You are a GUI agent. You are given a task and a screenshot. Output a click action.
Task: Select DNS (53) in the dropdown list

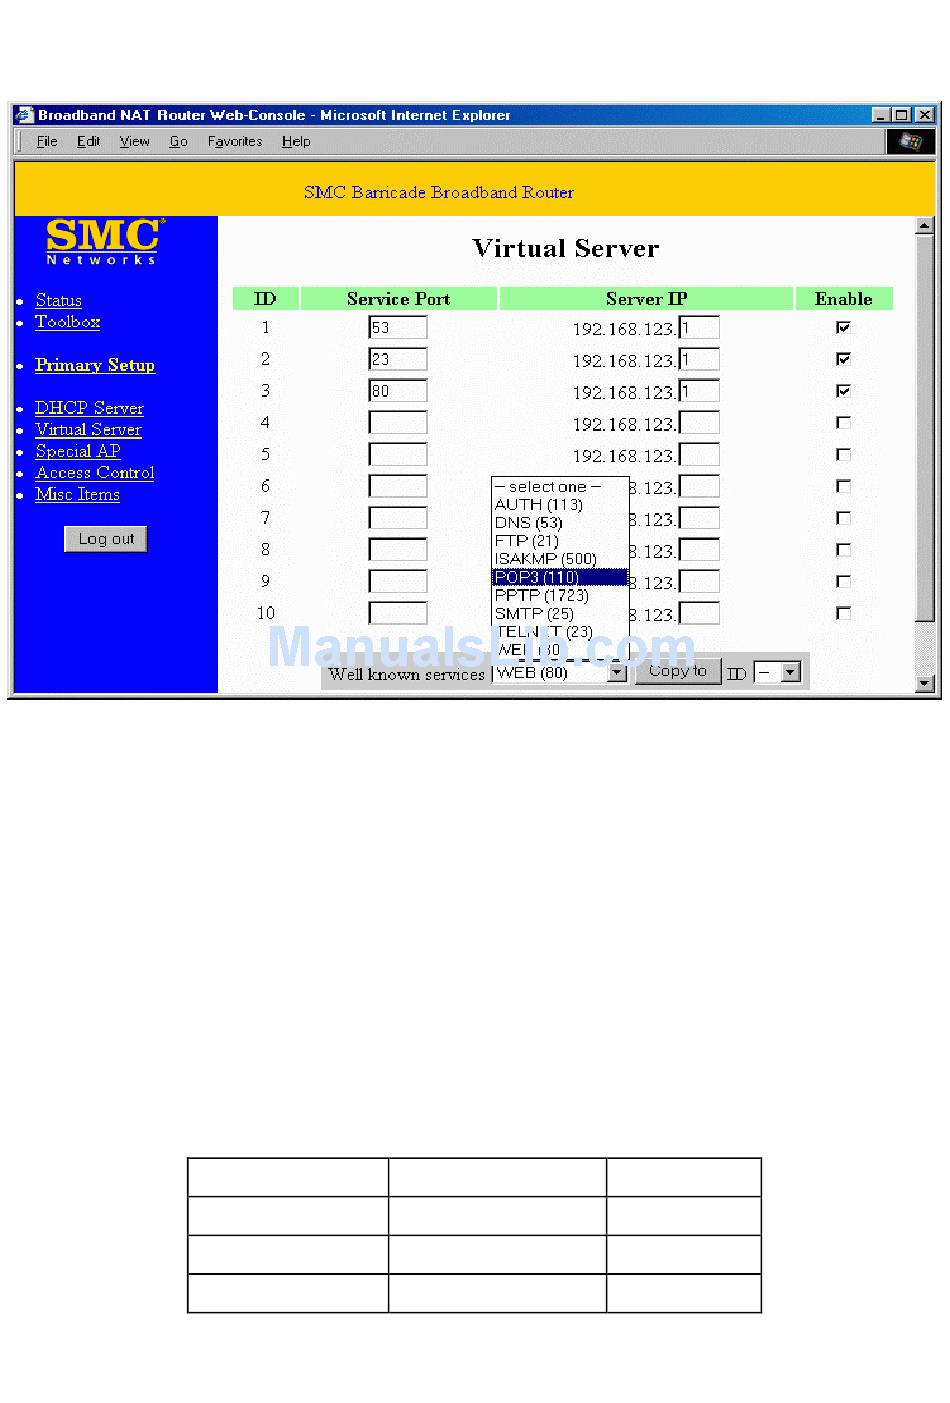[560, 523]
